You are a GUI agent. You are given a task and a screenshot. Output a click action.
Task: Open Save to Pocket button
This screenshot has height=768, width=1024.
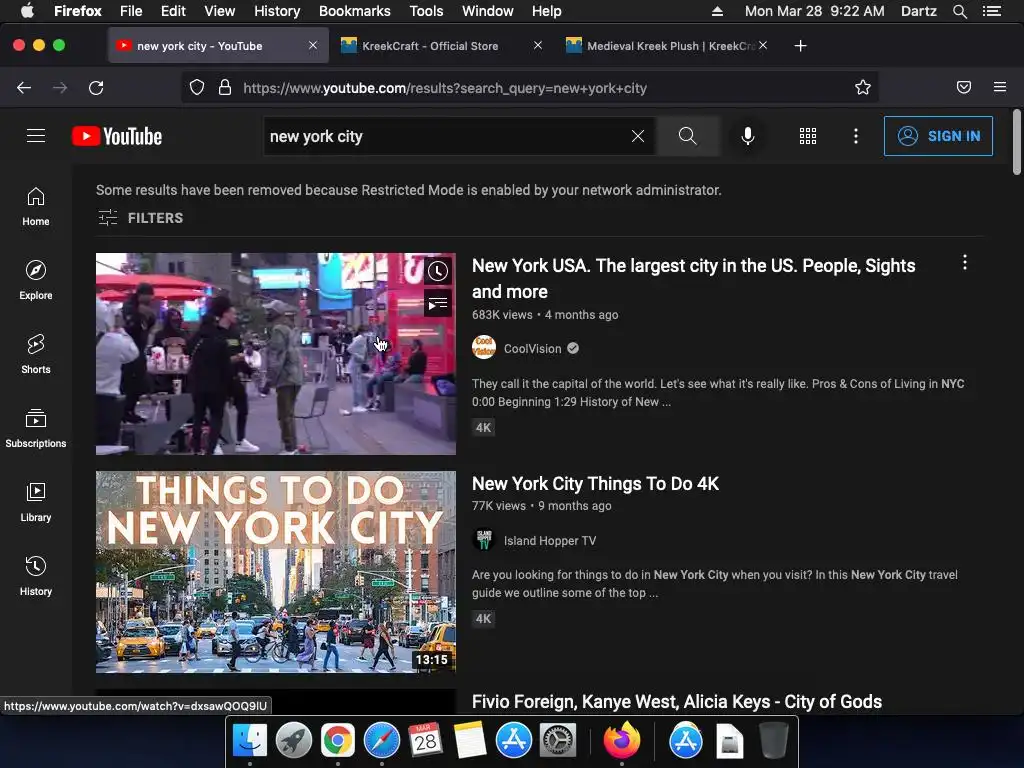point(963,88)
